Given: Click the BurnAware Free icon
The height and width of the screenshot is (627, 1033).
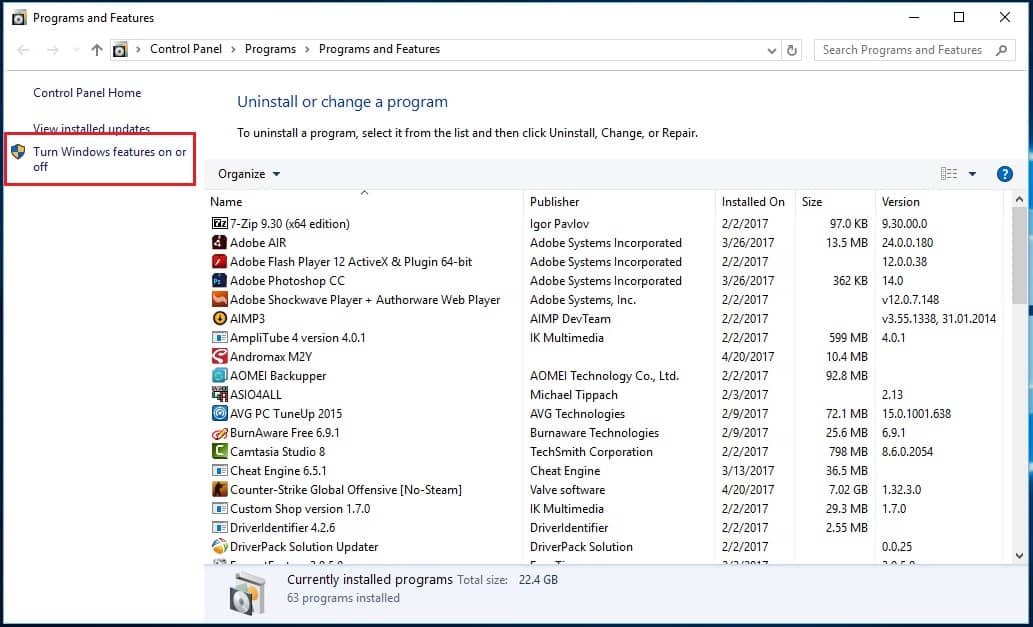Looking at the screenshot, I should click(219, 433).
